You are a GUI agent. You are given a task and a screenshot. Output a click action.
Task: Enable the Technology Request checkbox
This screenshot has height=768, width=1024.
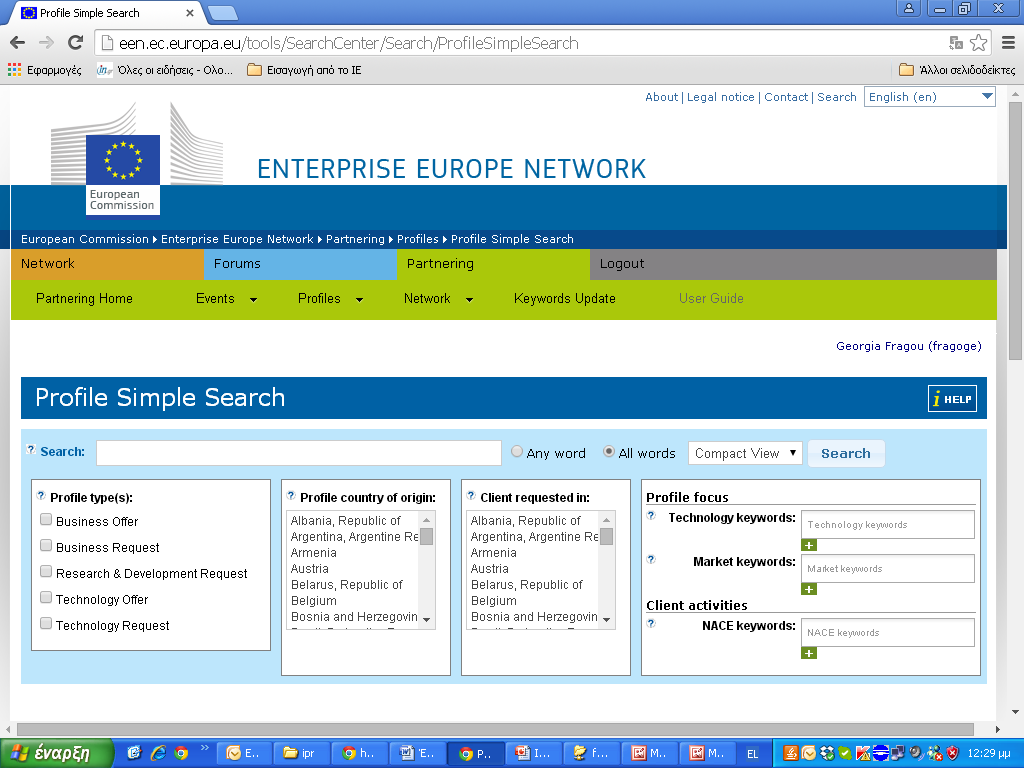pyautogui.click(x=46, y=624)
